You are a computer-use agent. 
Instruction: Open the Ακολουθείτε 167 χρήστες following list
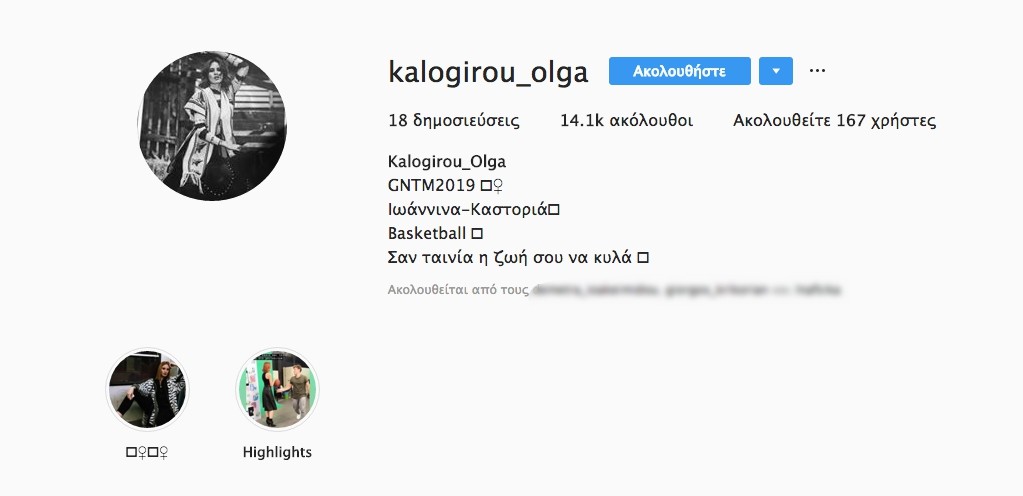pyautogui.click(x=834, y=121)
